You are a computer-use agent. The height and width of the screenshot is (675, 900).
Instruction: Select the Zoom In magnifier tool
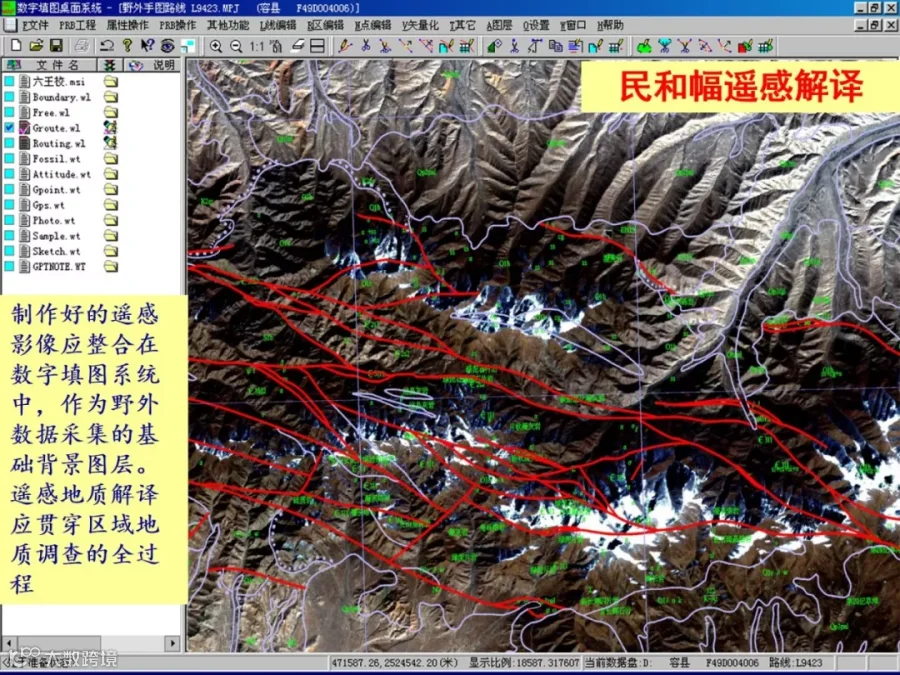coord(216,46)
